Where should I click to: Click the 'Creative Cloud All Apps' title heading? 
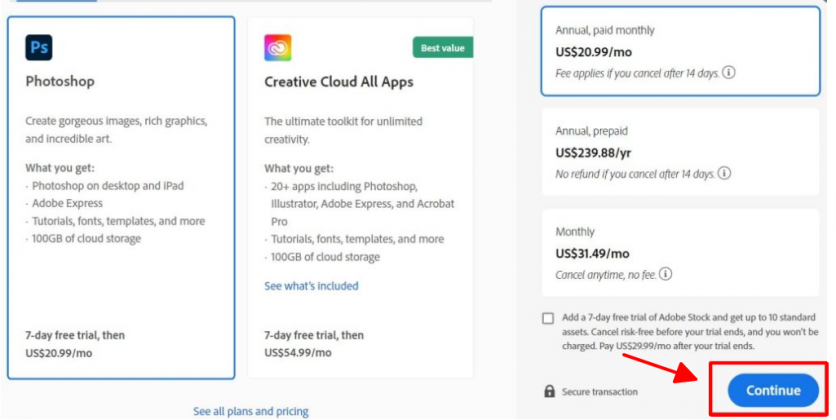click(339, 82)
